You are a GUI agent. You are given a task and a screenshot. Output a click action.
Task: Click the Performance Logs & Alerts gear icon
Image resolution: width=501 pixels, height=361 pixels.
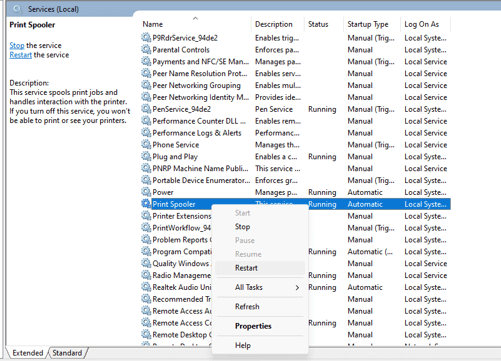(146, 133)
